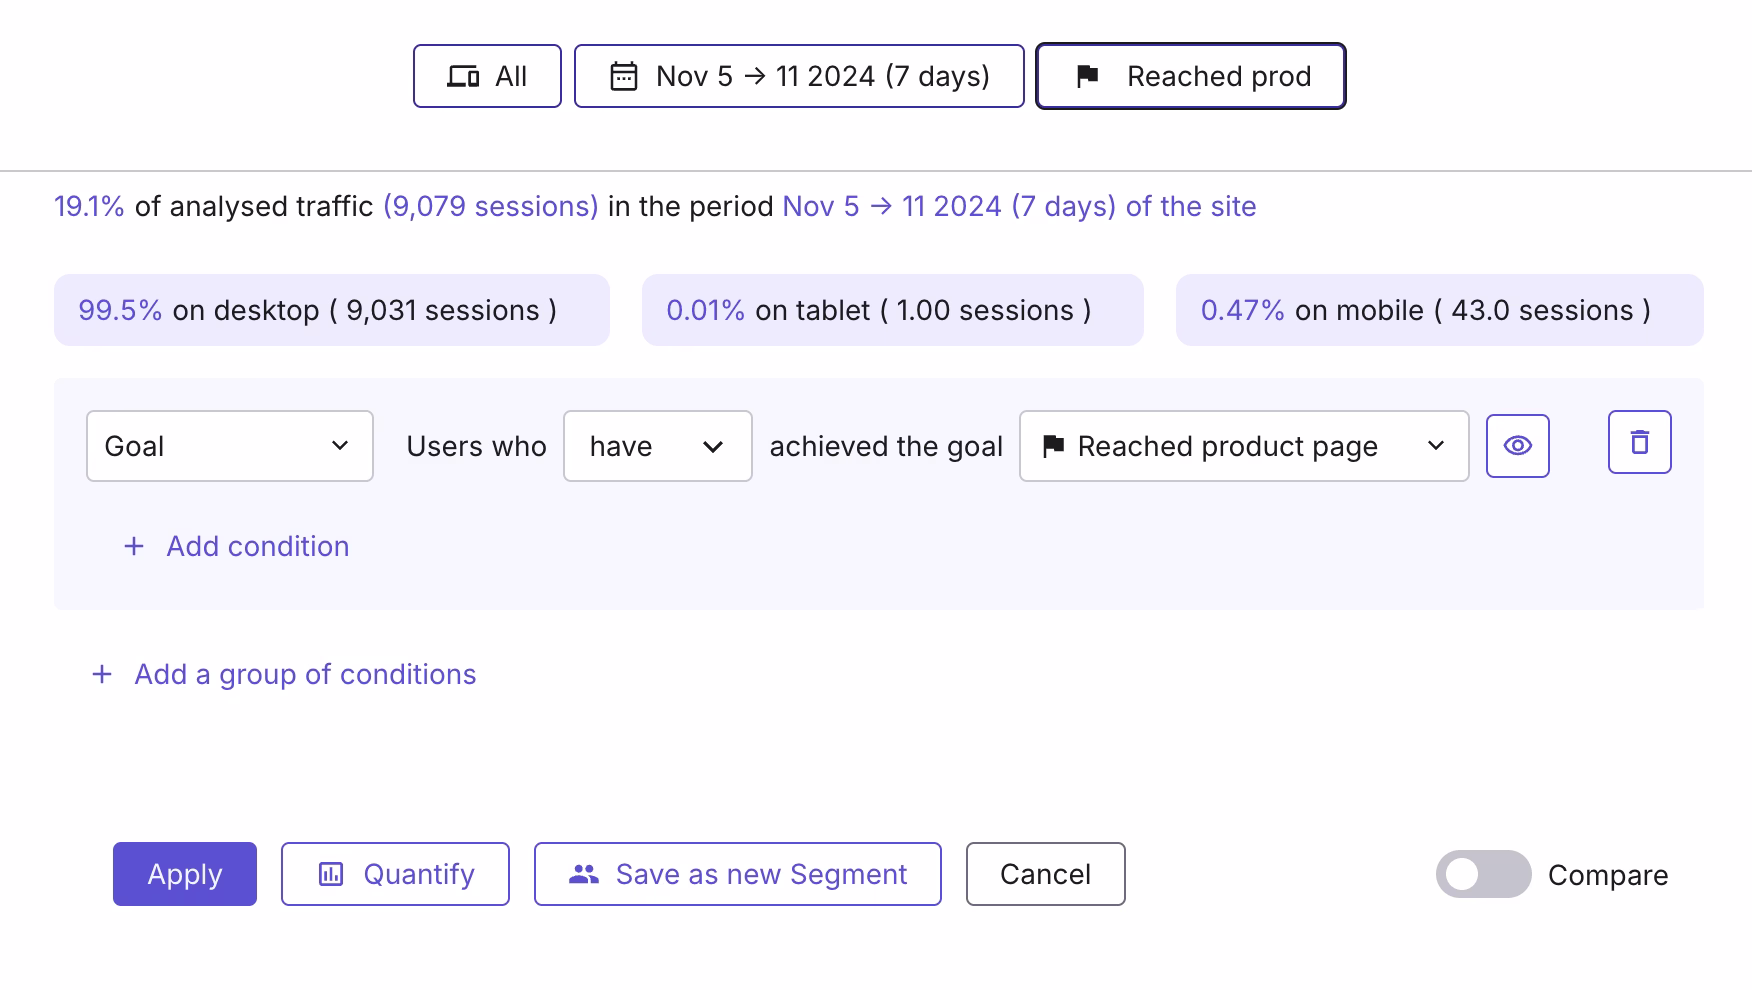The height and width of the screenshot is (990, 1752).
Task: Select the 0.47% on mobile stat
Action: click(x=1440, y=310)
